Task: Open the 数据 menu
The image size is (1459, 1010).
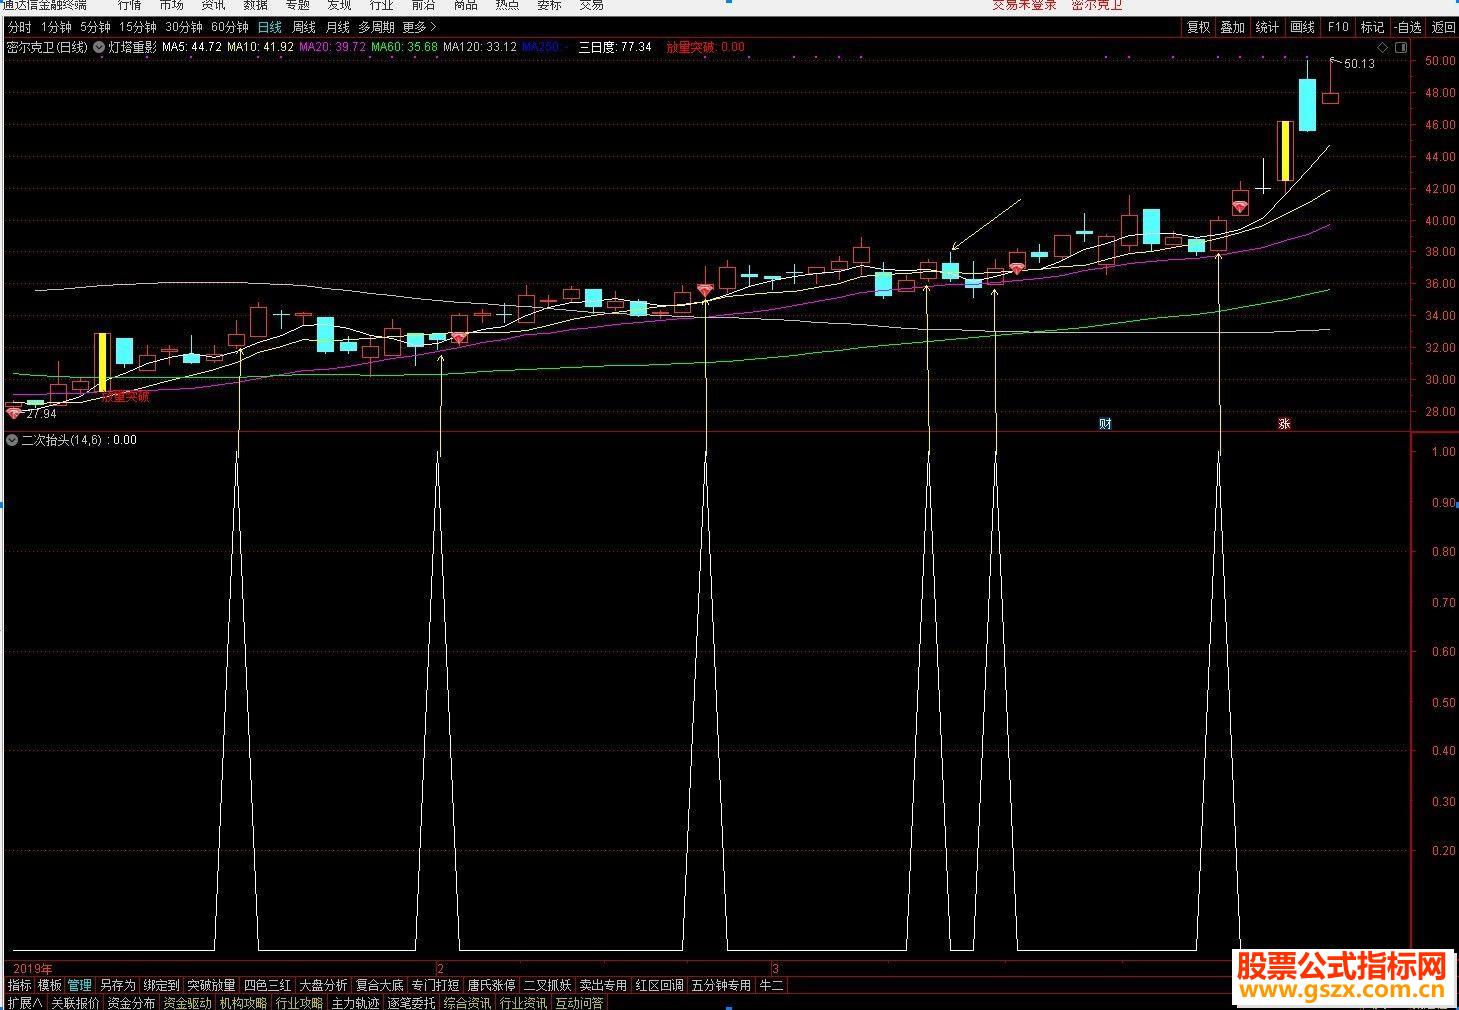Action: point(255,5)
